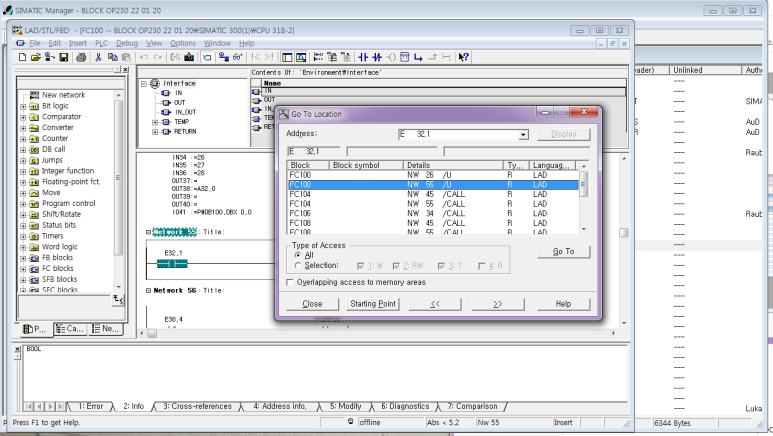Toggle the 2: RW access checkbox
Image resolution: width=773 pixels, height=436 pixels.
tap(396, 266)
